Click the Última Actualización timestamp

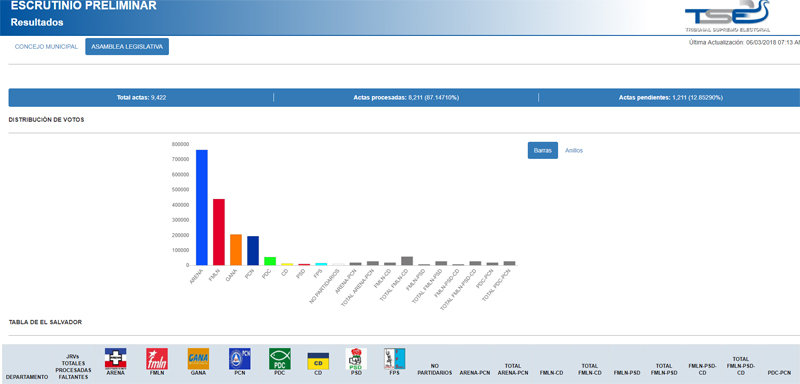pos(744,42)
